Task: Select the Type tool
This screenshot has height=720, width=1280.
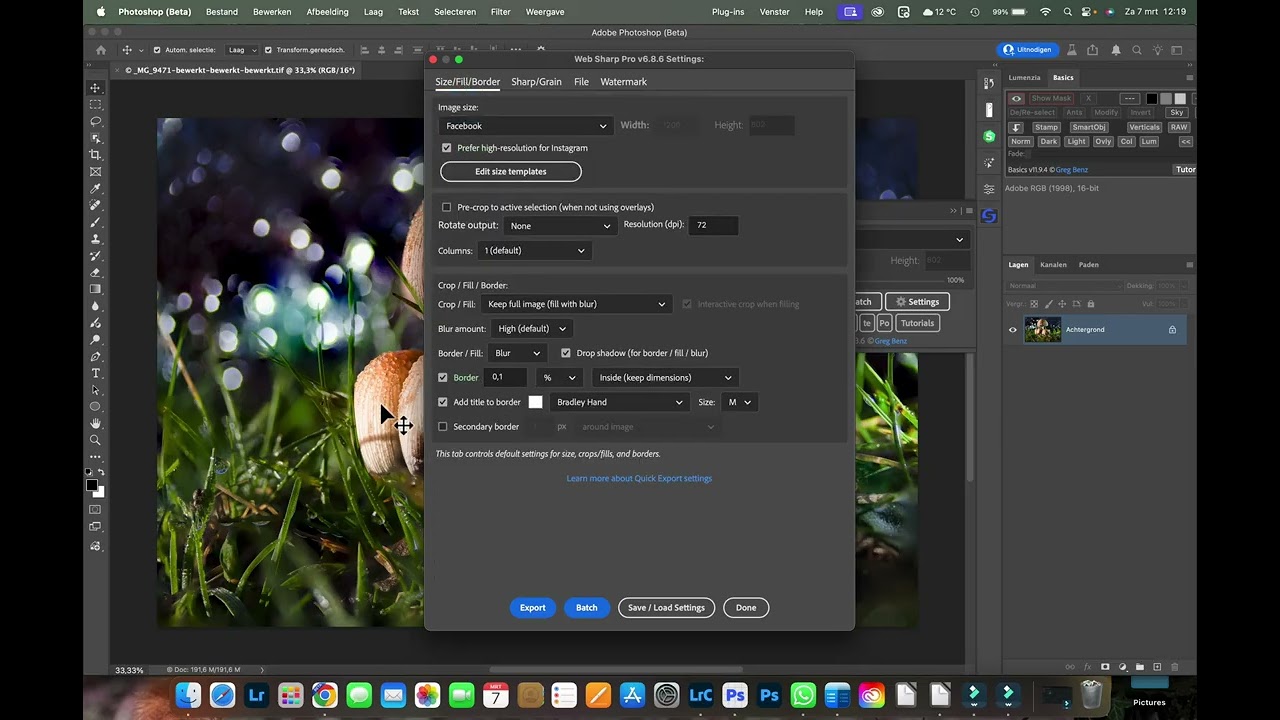Action: click(95, 373)
